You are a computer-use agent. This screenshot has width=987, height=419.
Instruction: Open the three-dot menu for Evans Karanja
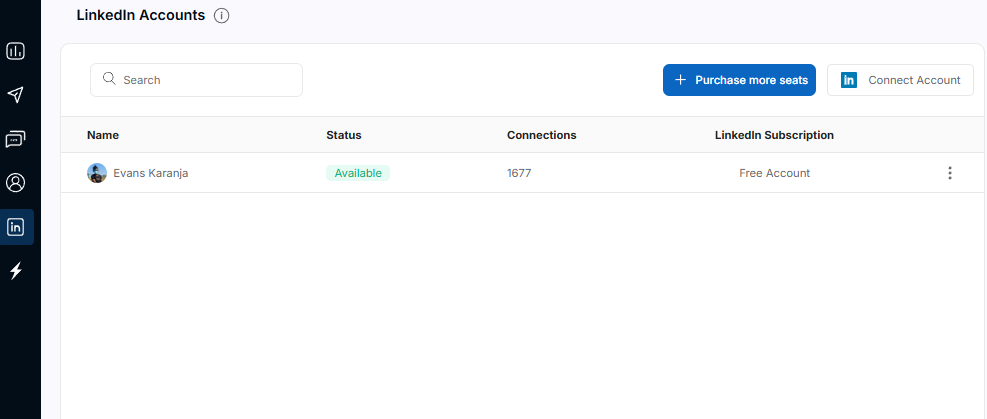coord(950,173)
